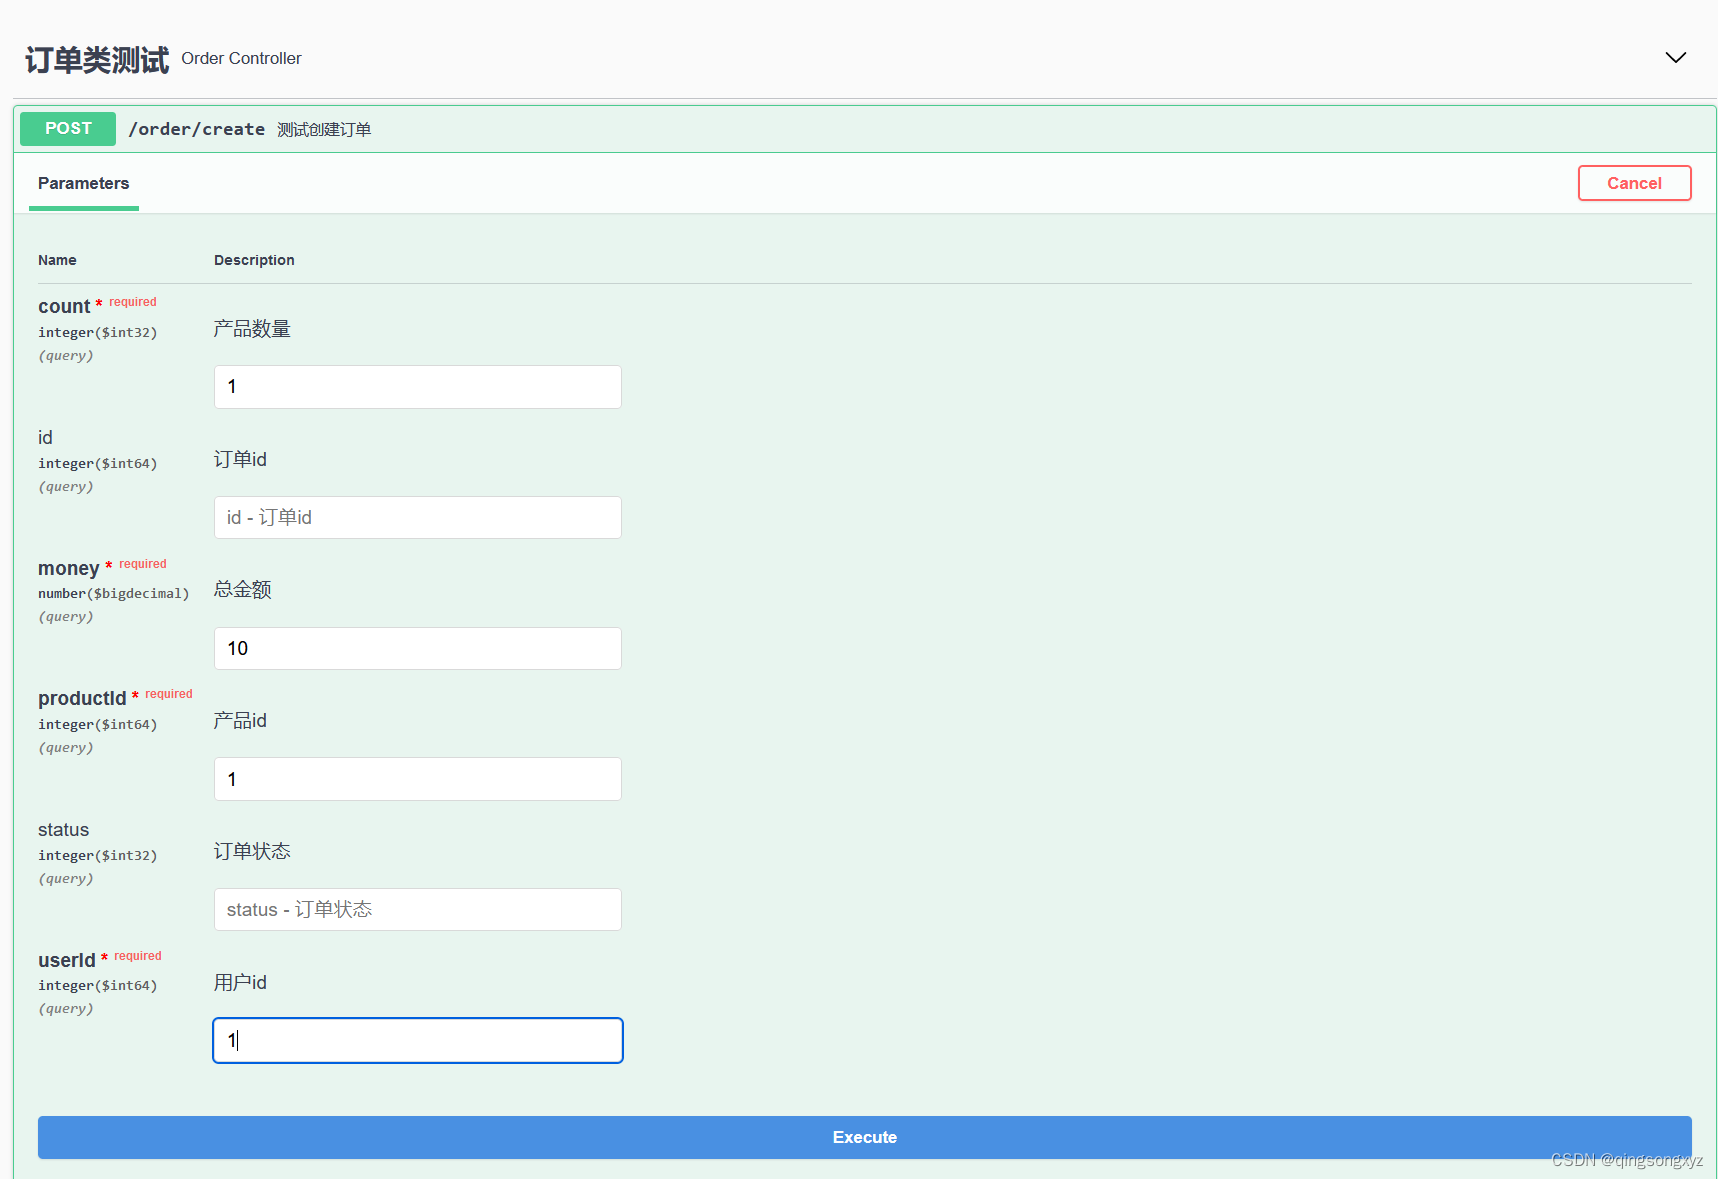
Task: Click the status parameter name
Action: tap(63, 830)
